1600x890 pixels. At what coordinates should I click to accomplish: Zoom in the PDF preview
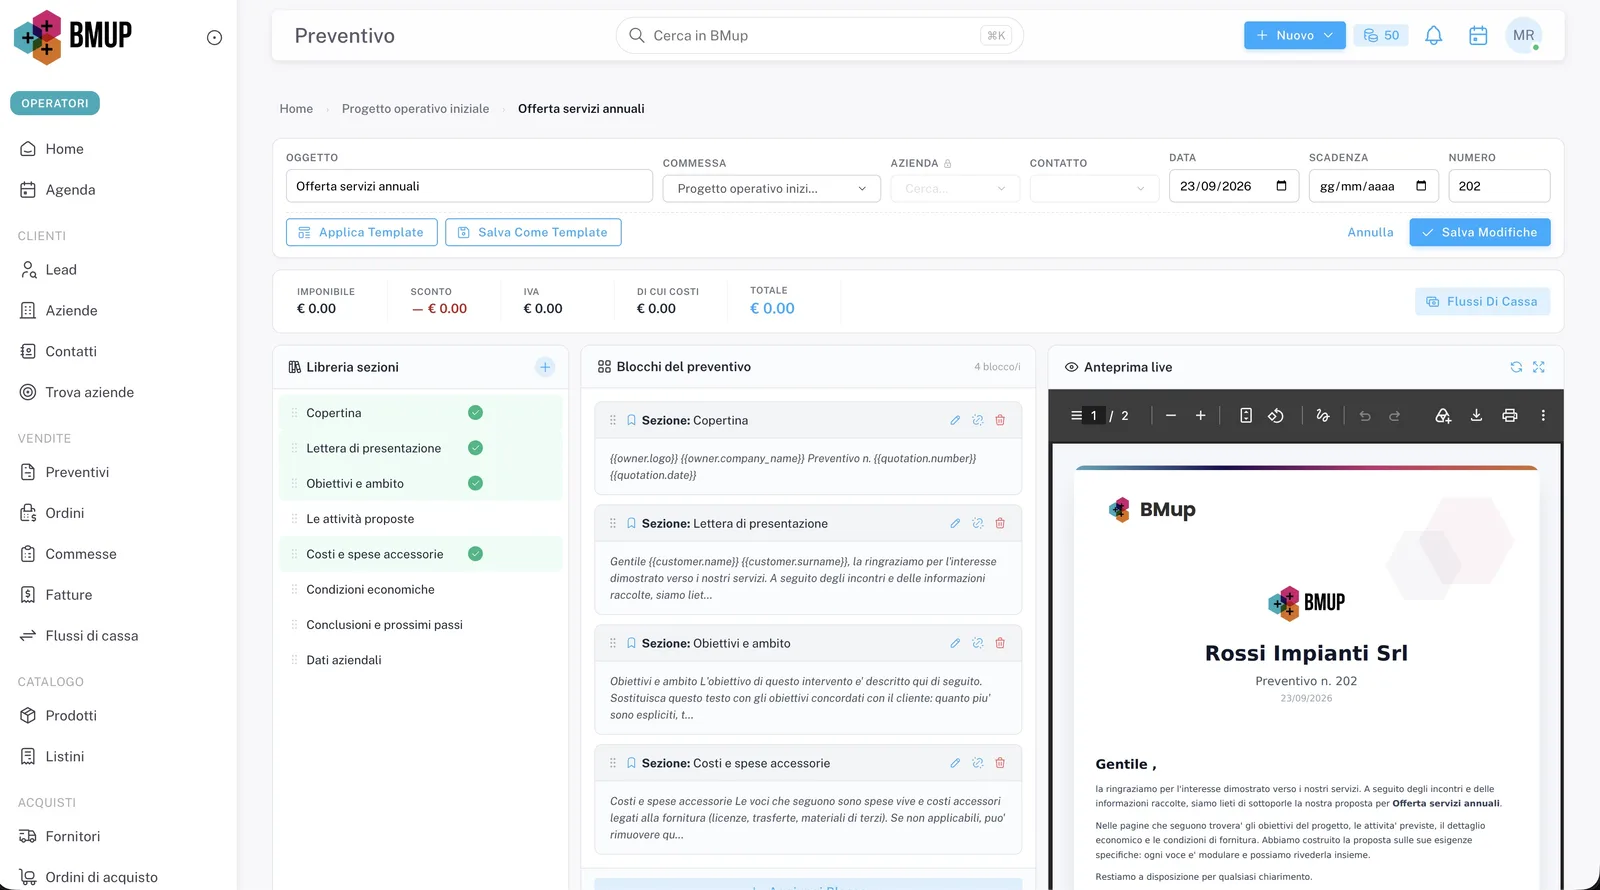tap(1201, 415)
